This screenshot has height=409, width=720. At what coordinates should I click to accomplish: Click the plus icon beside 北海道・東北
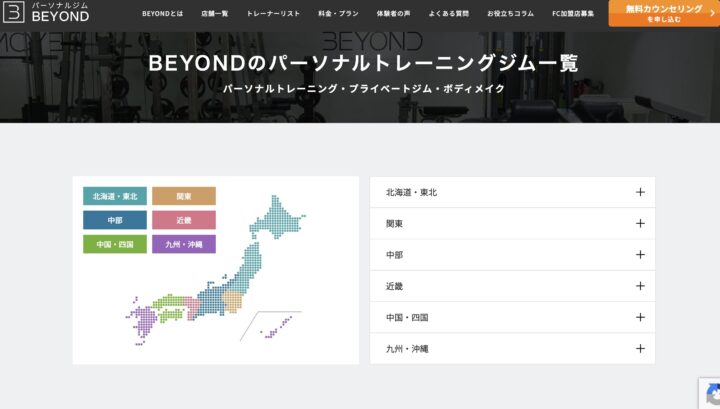[640, 192]
